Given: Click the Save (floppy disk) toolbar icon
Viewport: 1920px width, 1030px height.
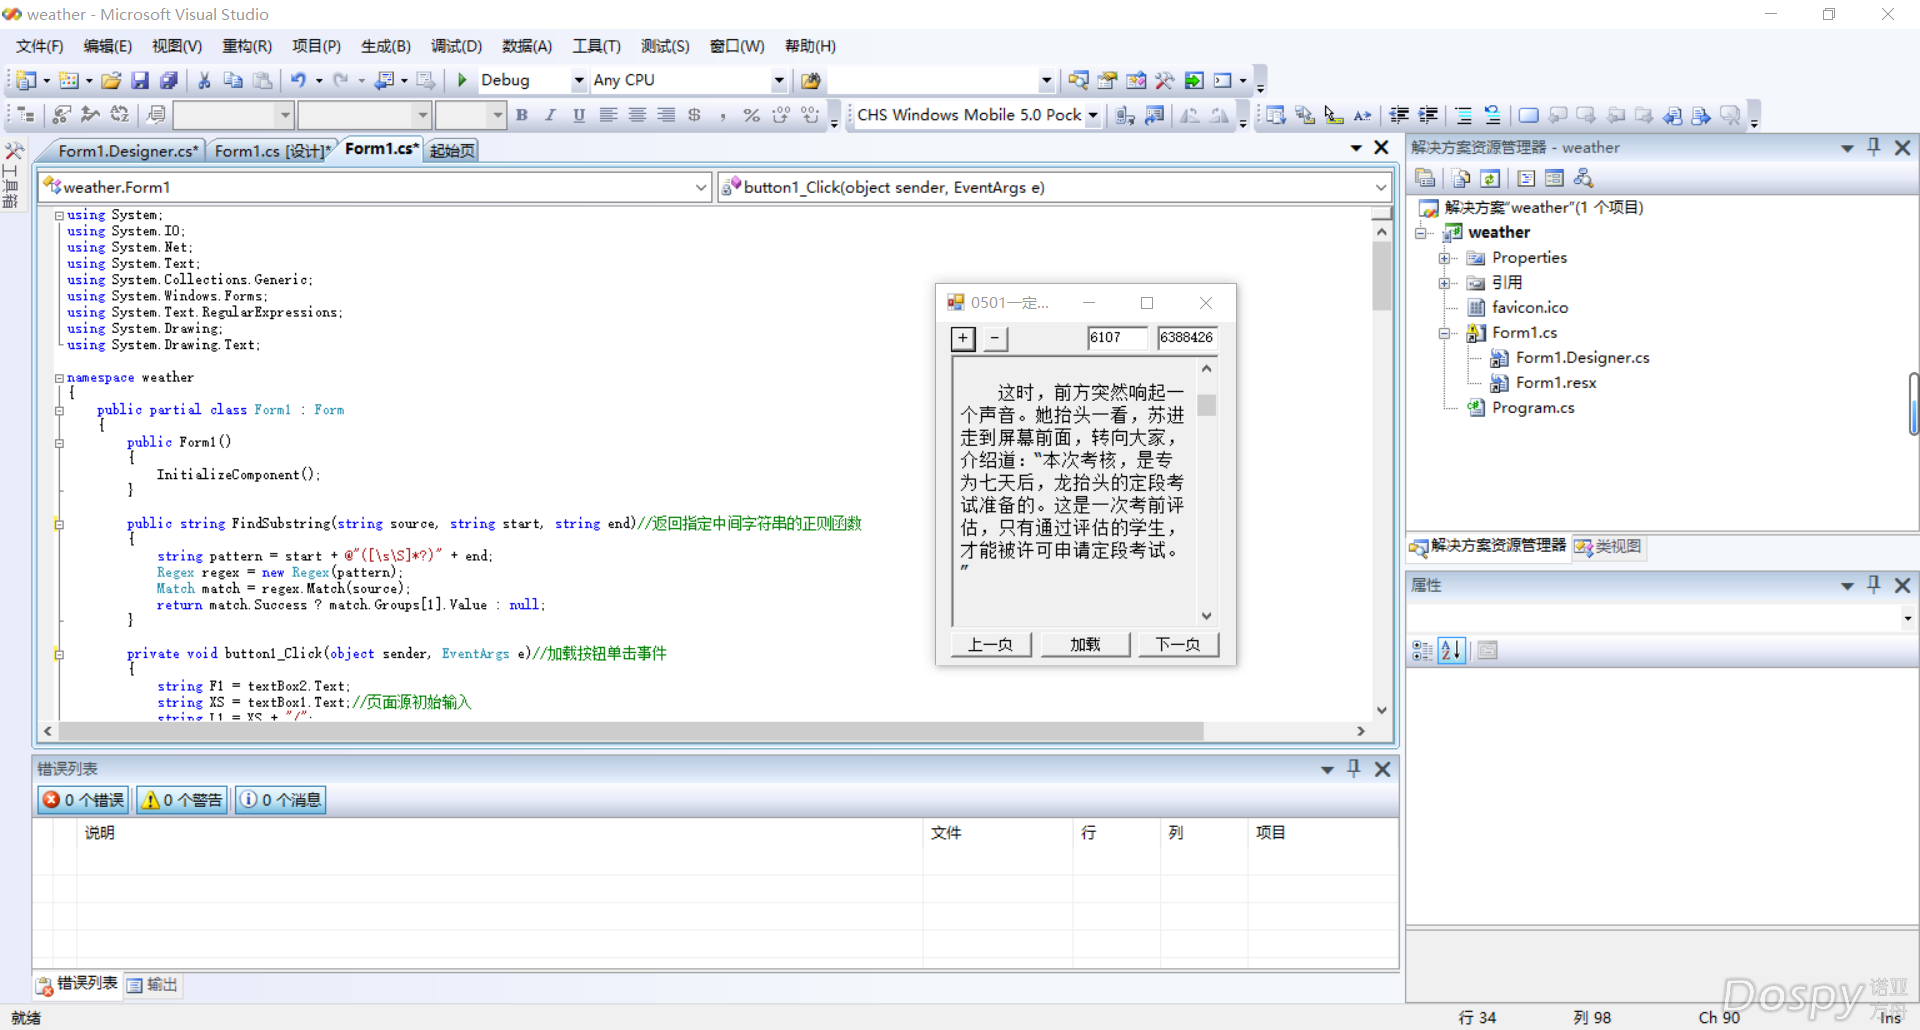Looking at the screenshot, I should pos(140,80).
